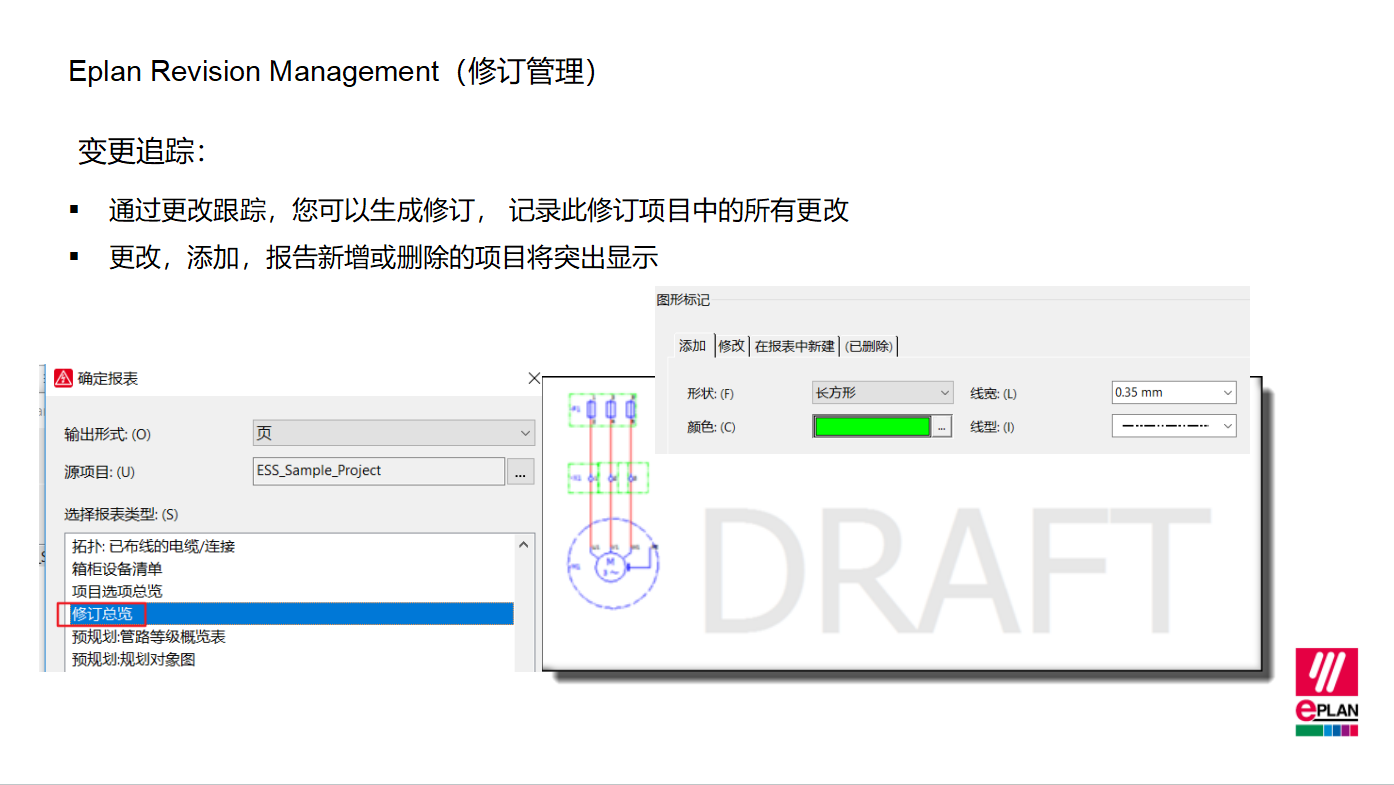Select 项目选项总览 in report list

point(117,591)
